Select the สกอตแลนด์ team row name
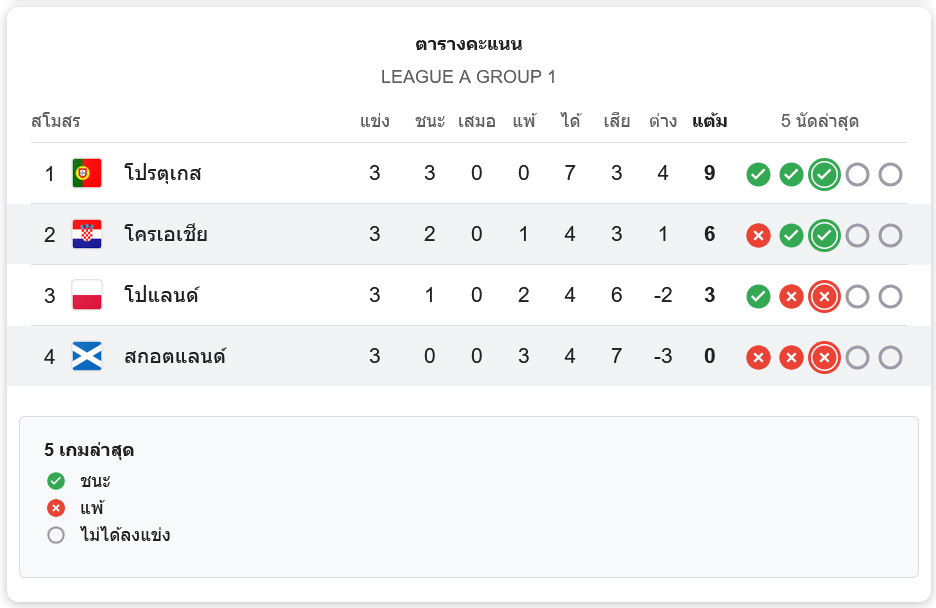The image size is (936, 608). tap(175, 357)
